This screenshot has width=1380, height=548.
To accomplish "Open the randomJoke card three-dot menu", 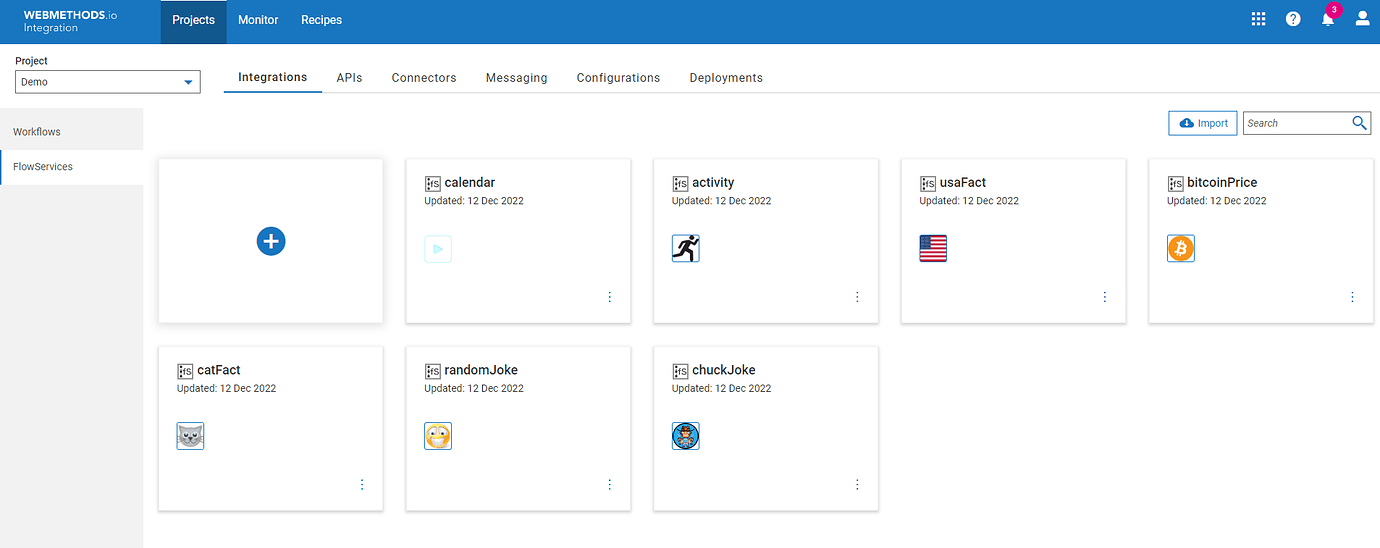I will click(x=610, y=485).
